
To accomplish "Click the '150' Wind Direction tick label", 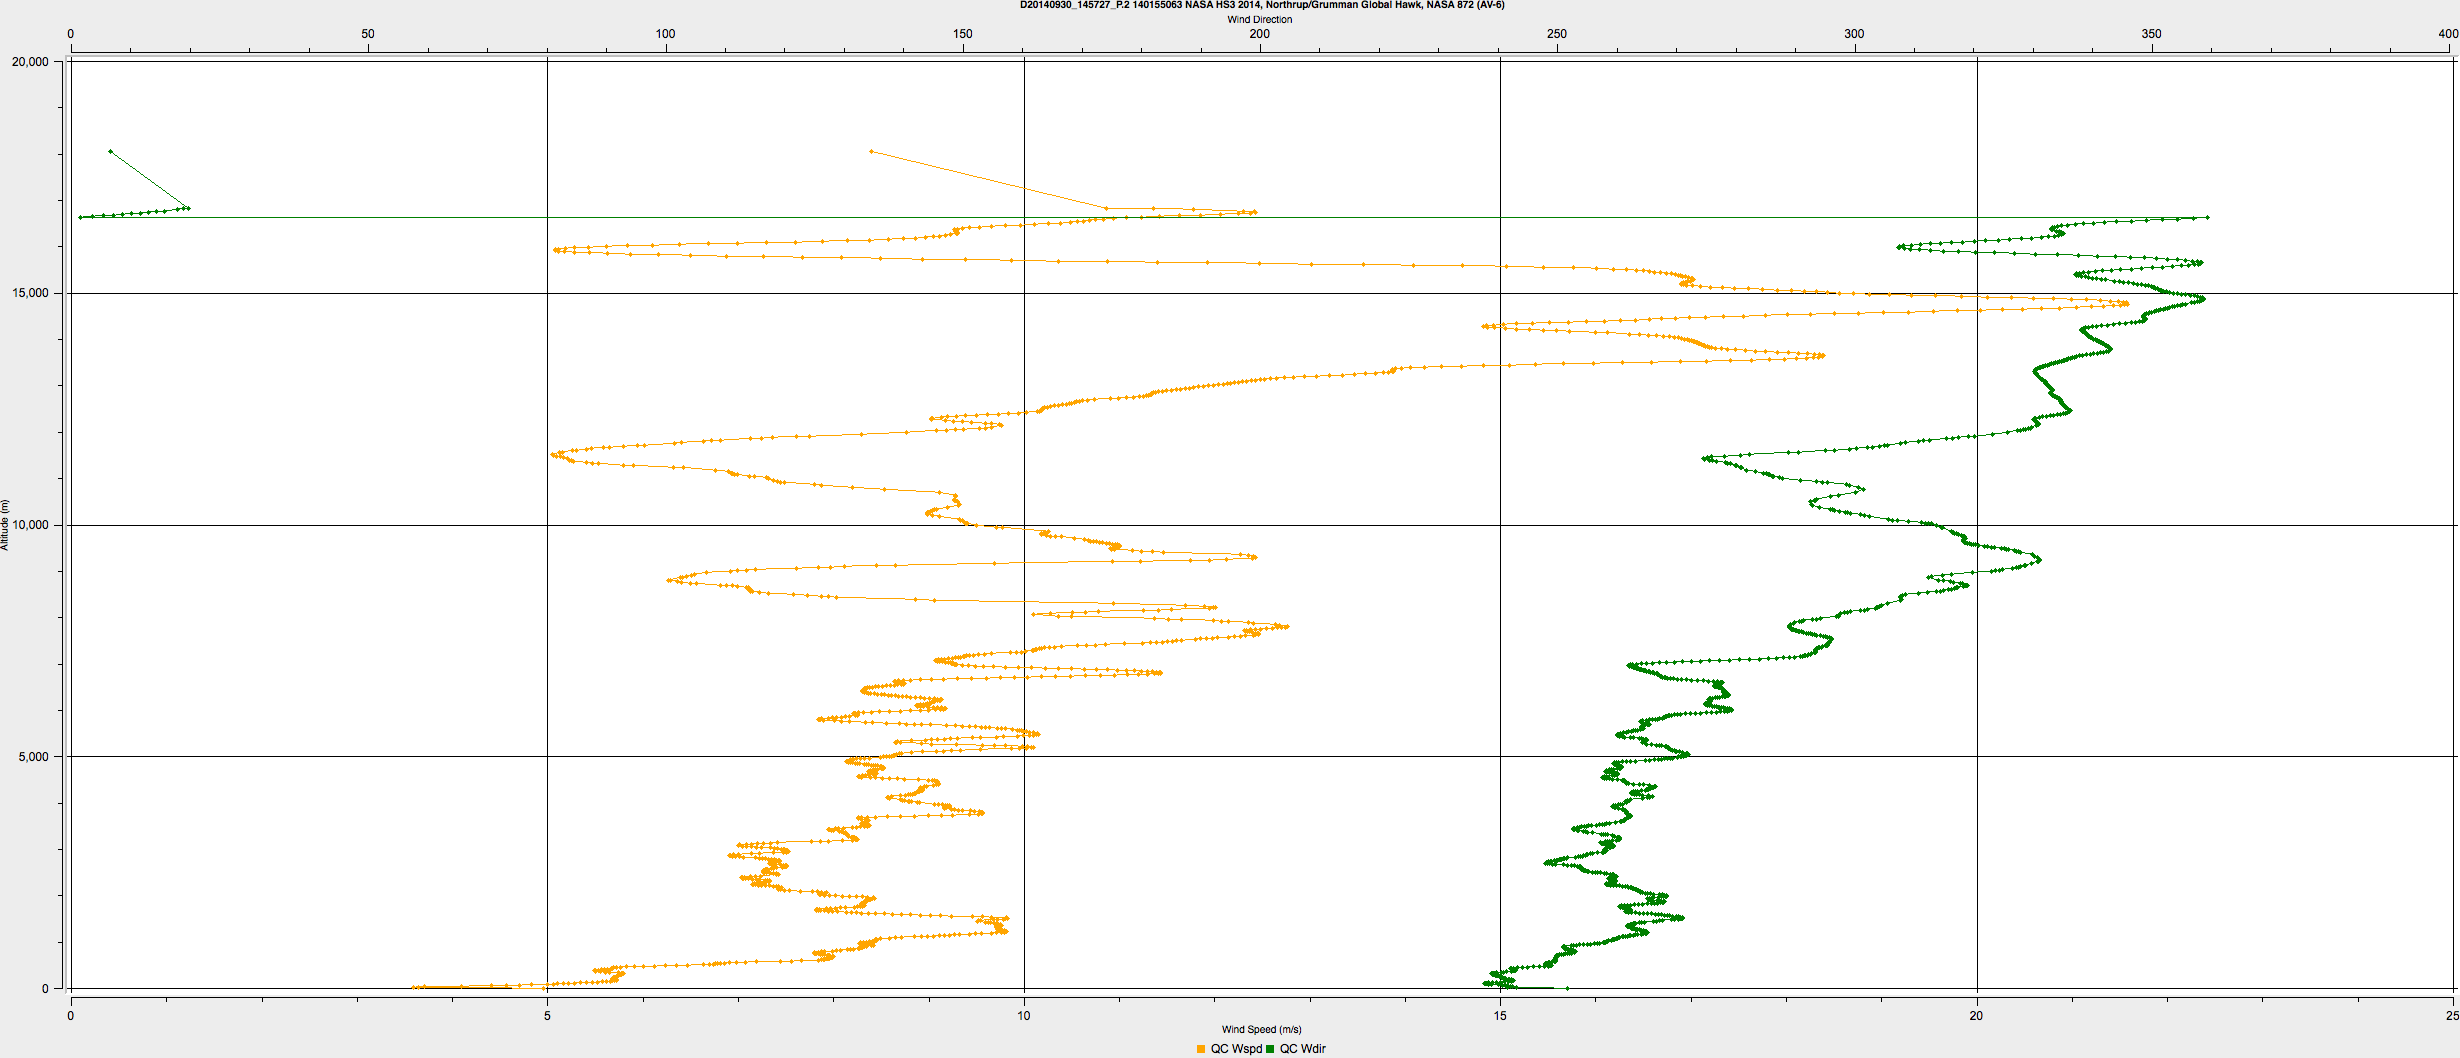I will 962,34.
